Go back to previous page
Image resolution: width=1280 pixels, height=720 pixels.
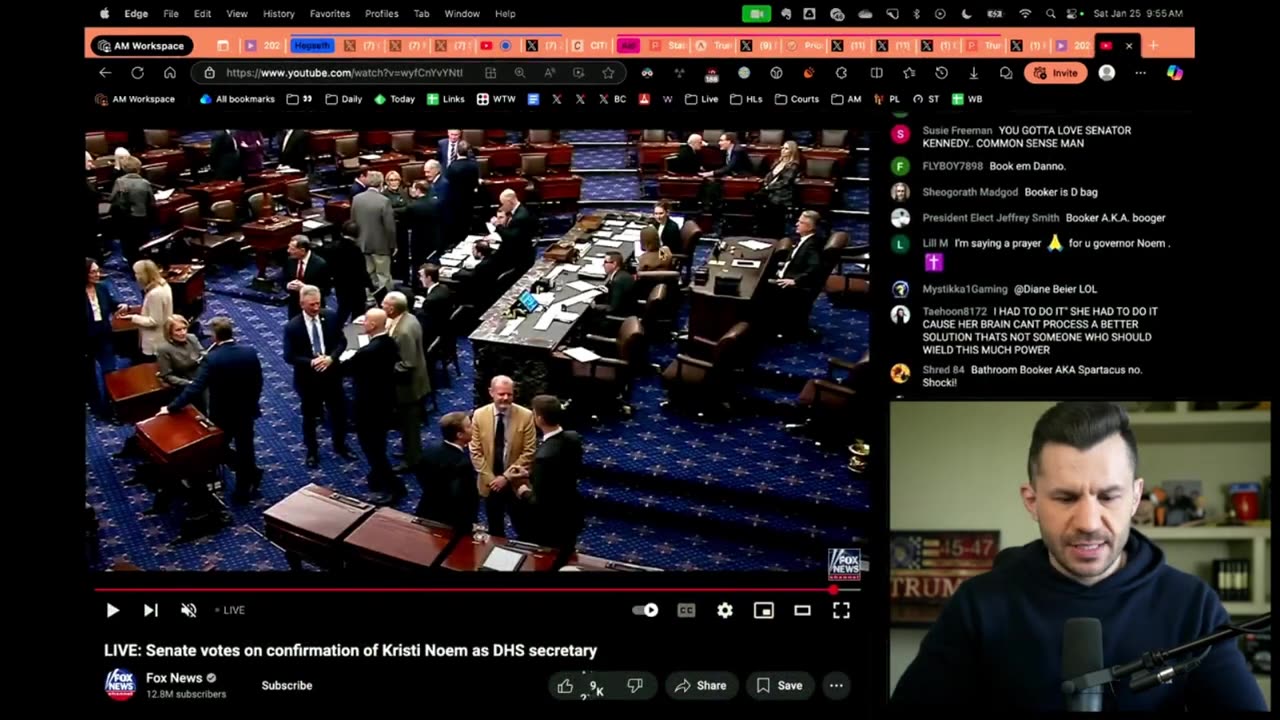tap(105, 73)
